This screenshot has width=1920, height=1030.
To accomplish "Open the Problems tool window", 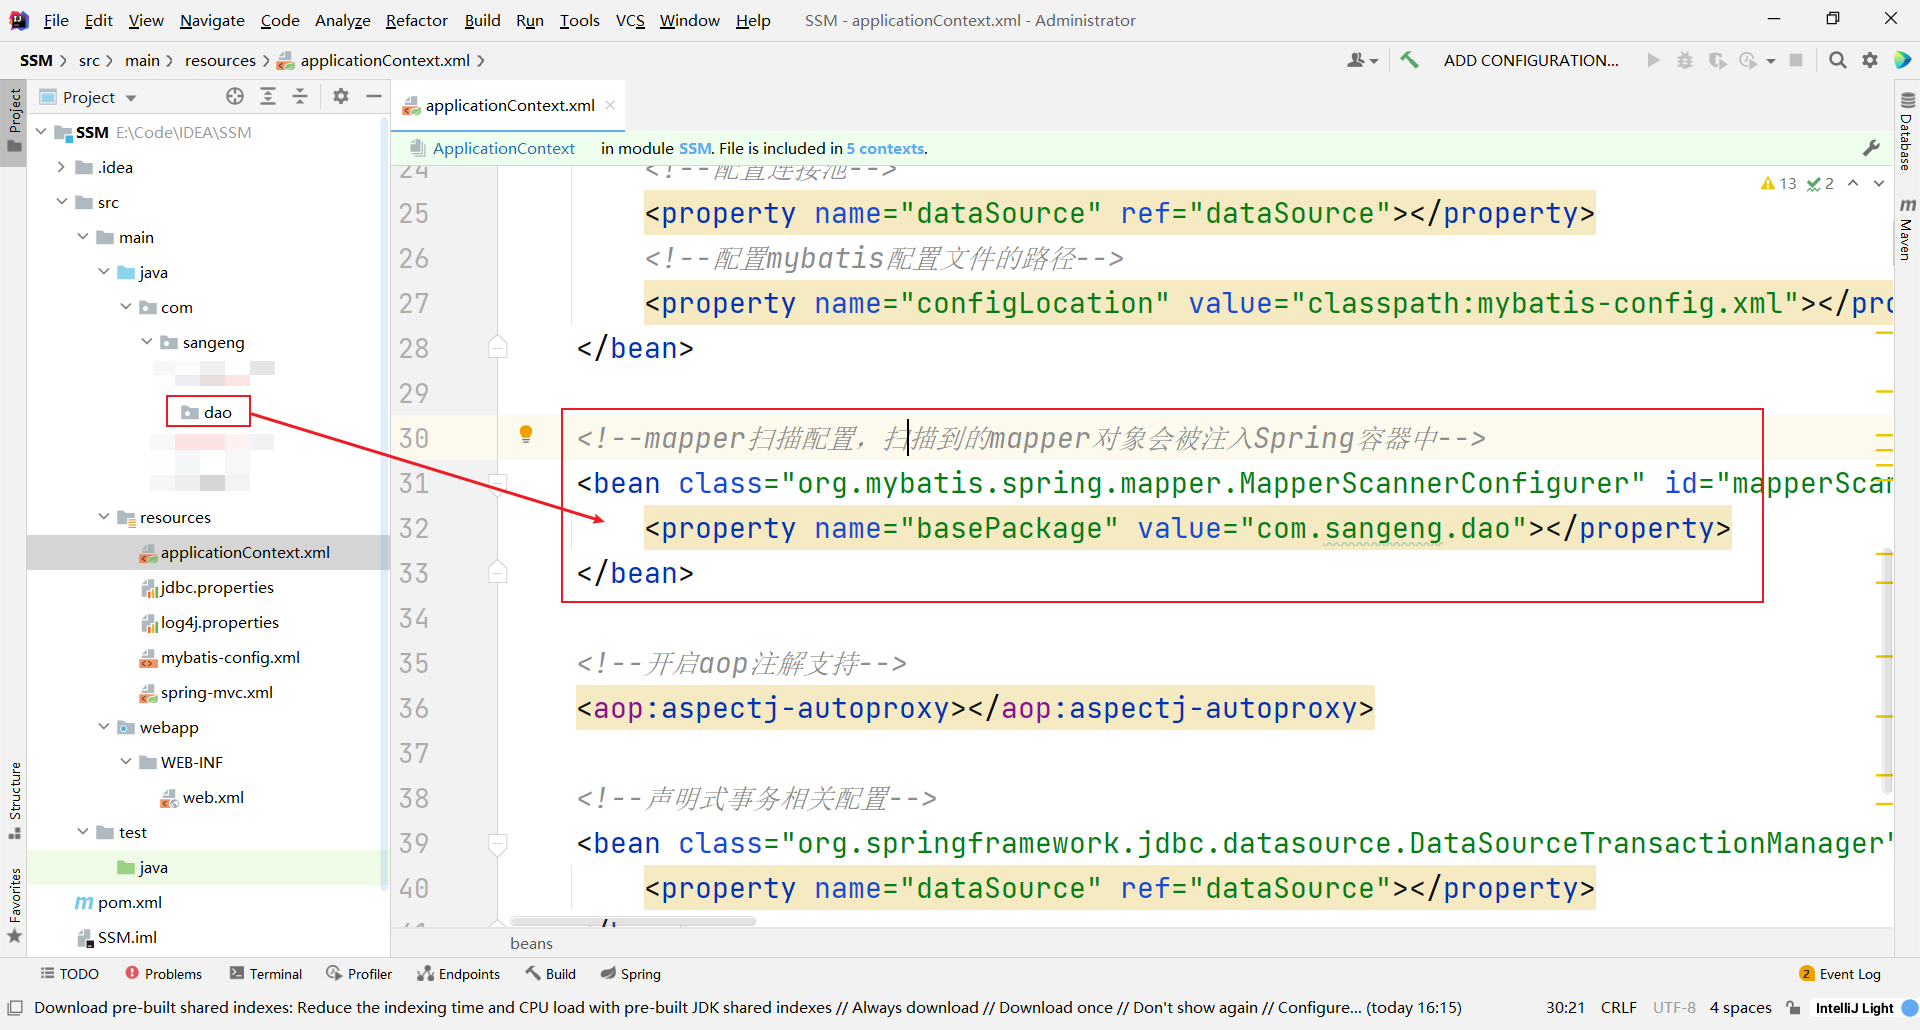I will [164, 974].
